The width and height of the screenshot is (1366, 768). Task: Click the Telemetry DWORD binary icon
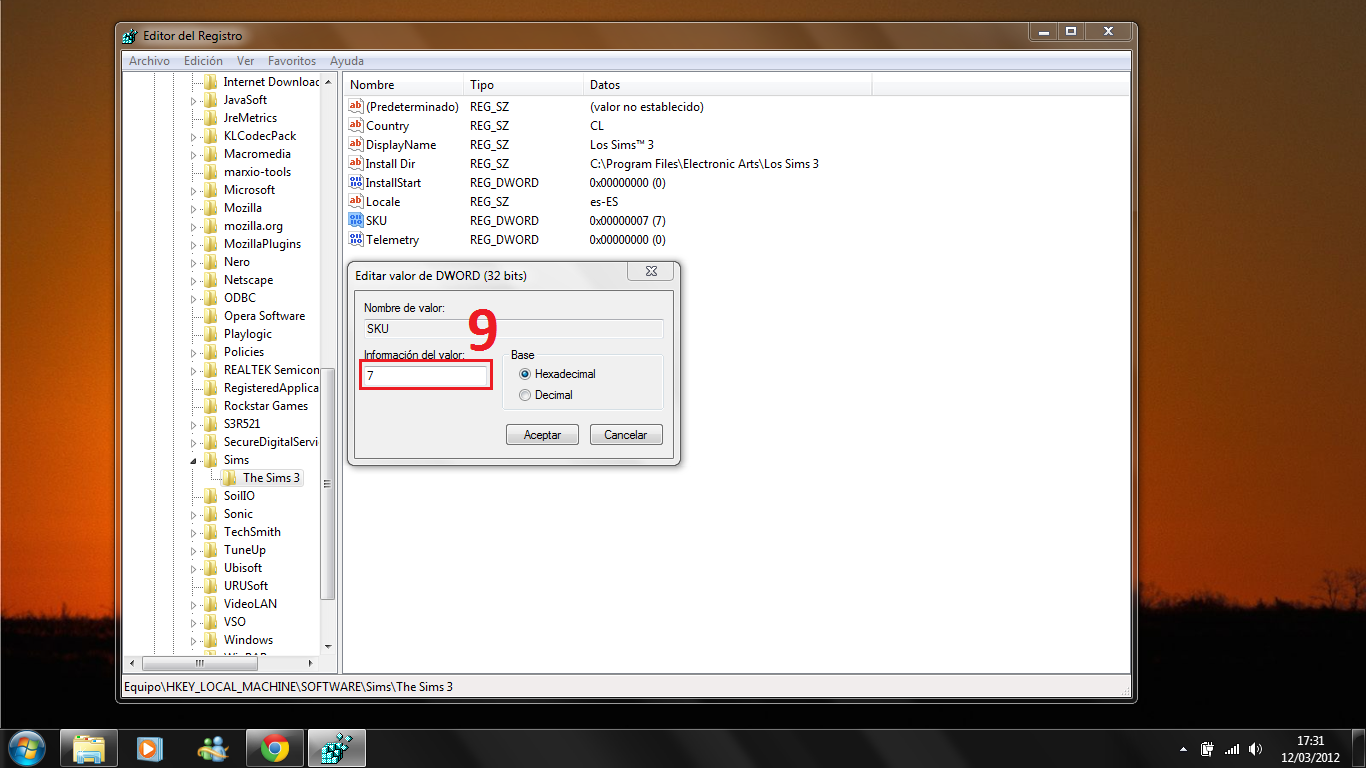tap(355, 239)
